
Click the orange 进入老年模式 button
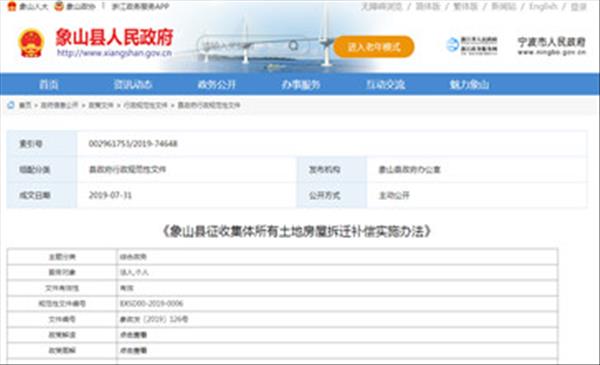tap(374, 47)
